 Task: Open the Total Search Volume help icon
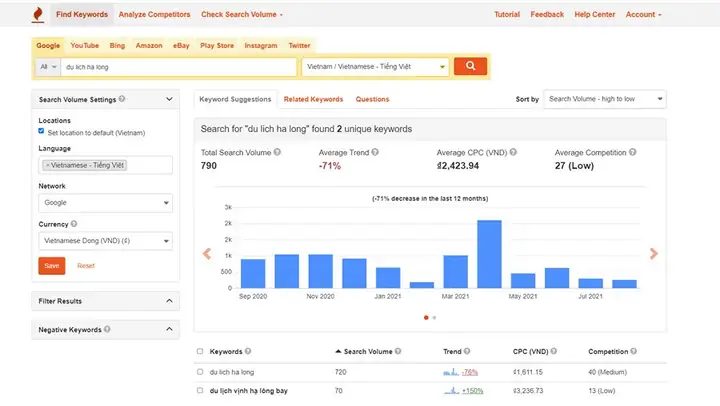[277, 152]
